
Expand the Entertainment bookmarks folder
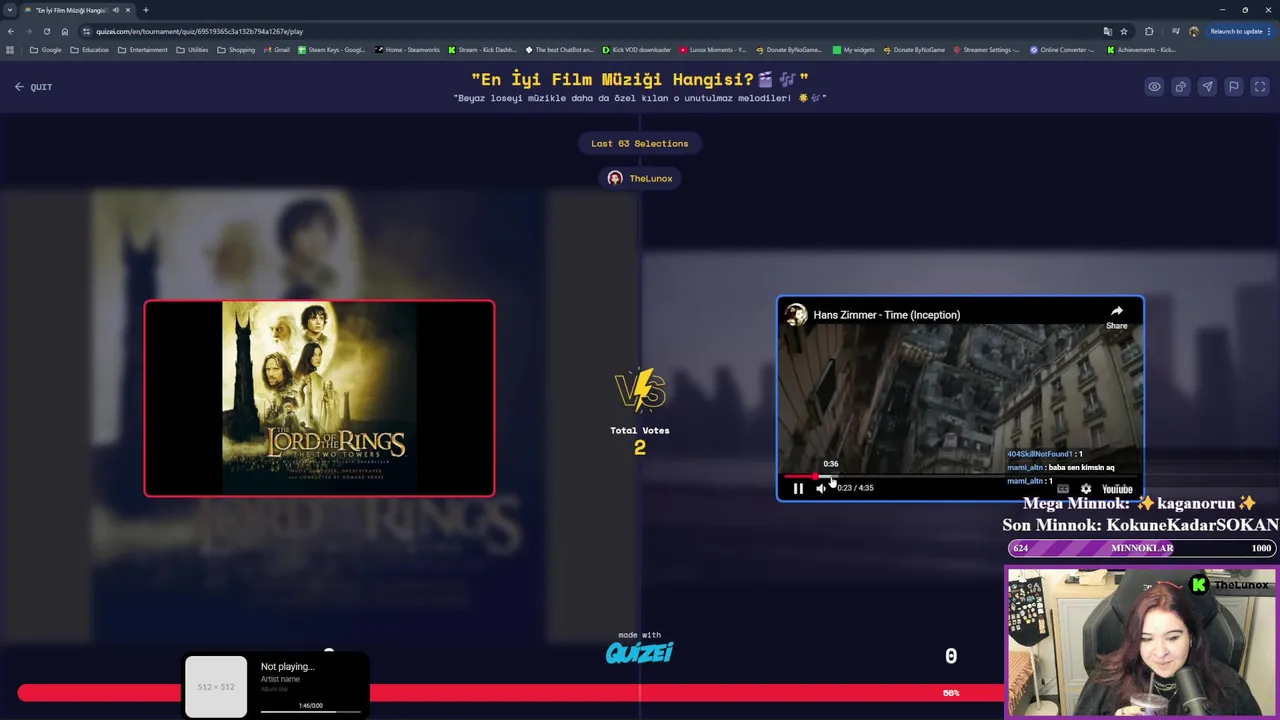coord(143,50)
